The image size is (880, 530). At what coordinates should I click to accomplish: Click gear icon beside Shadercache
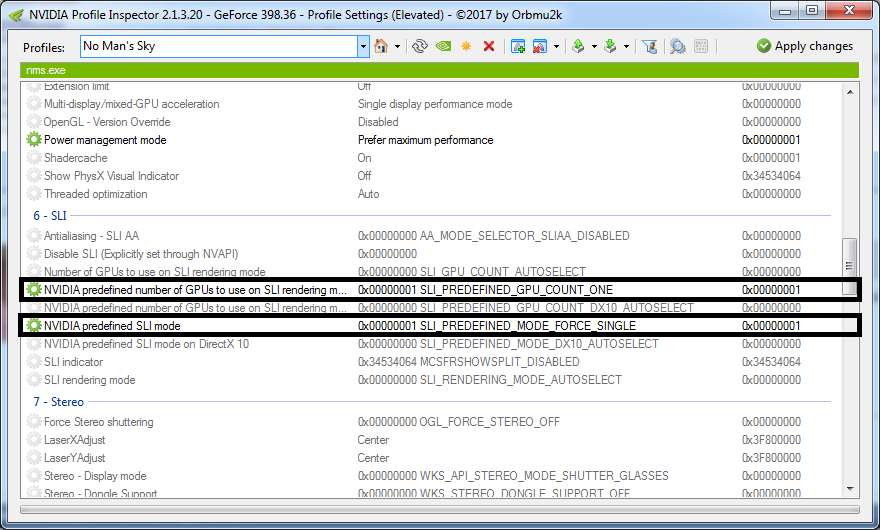click(x=34, y=157)
